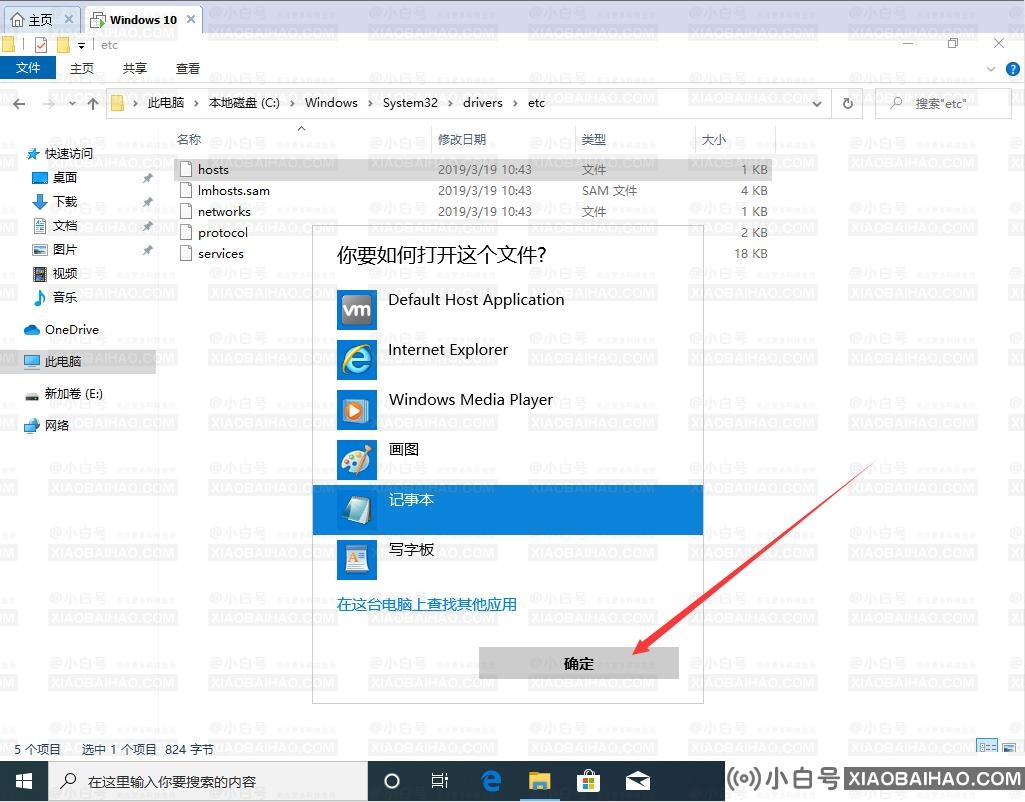Open File Explorer on the taskbar
The height and width of the screenshot is (802, 1025).
(540, 781)
